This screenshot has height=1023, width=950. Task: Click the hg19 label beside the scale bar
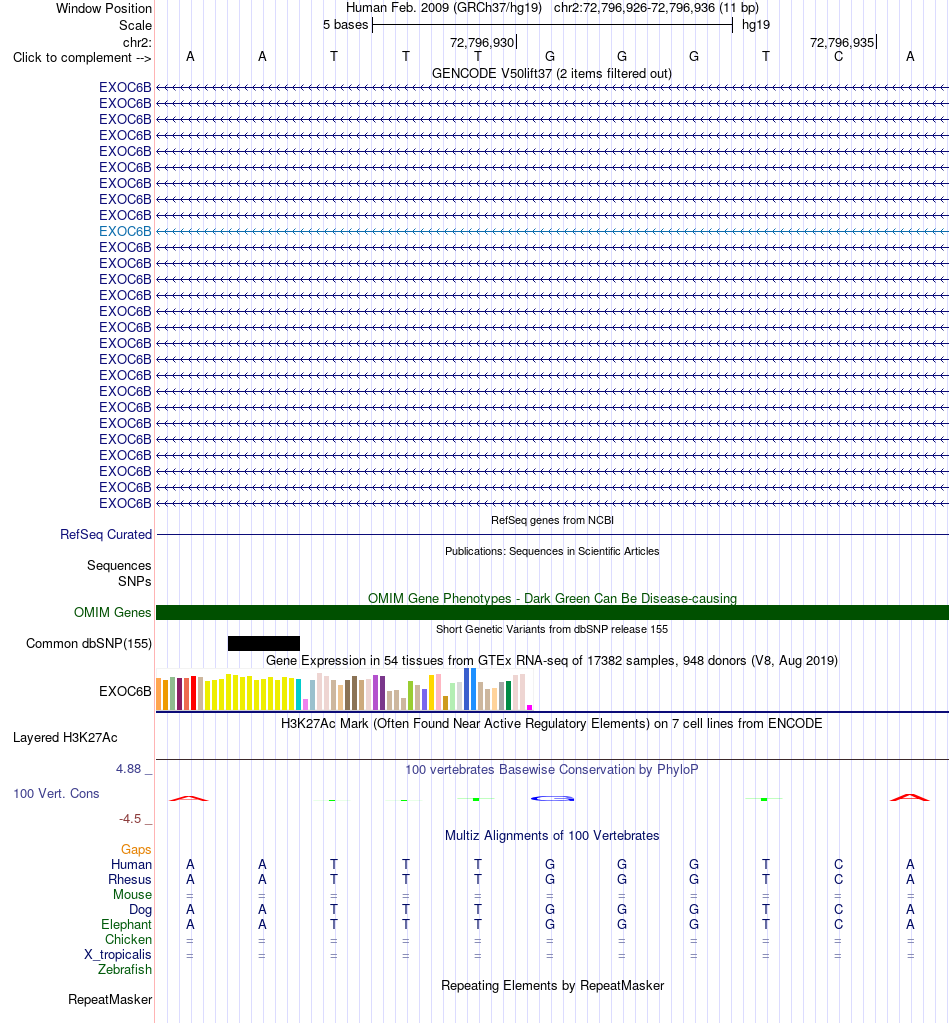(x=756, y=25)
